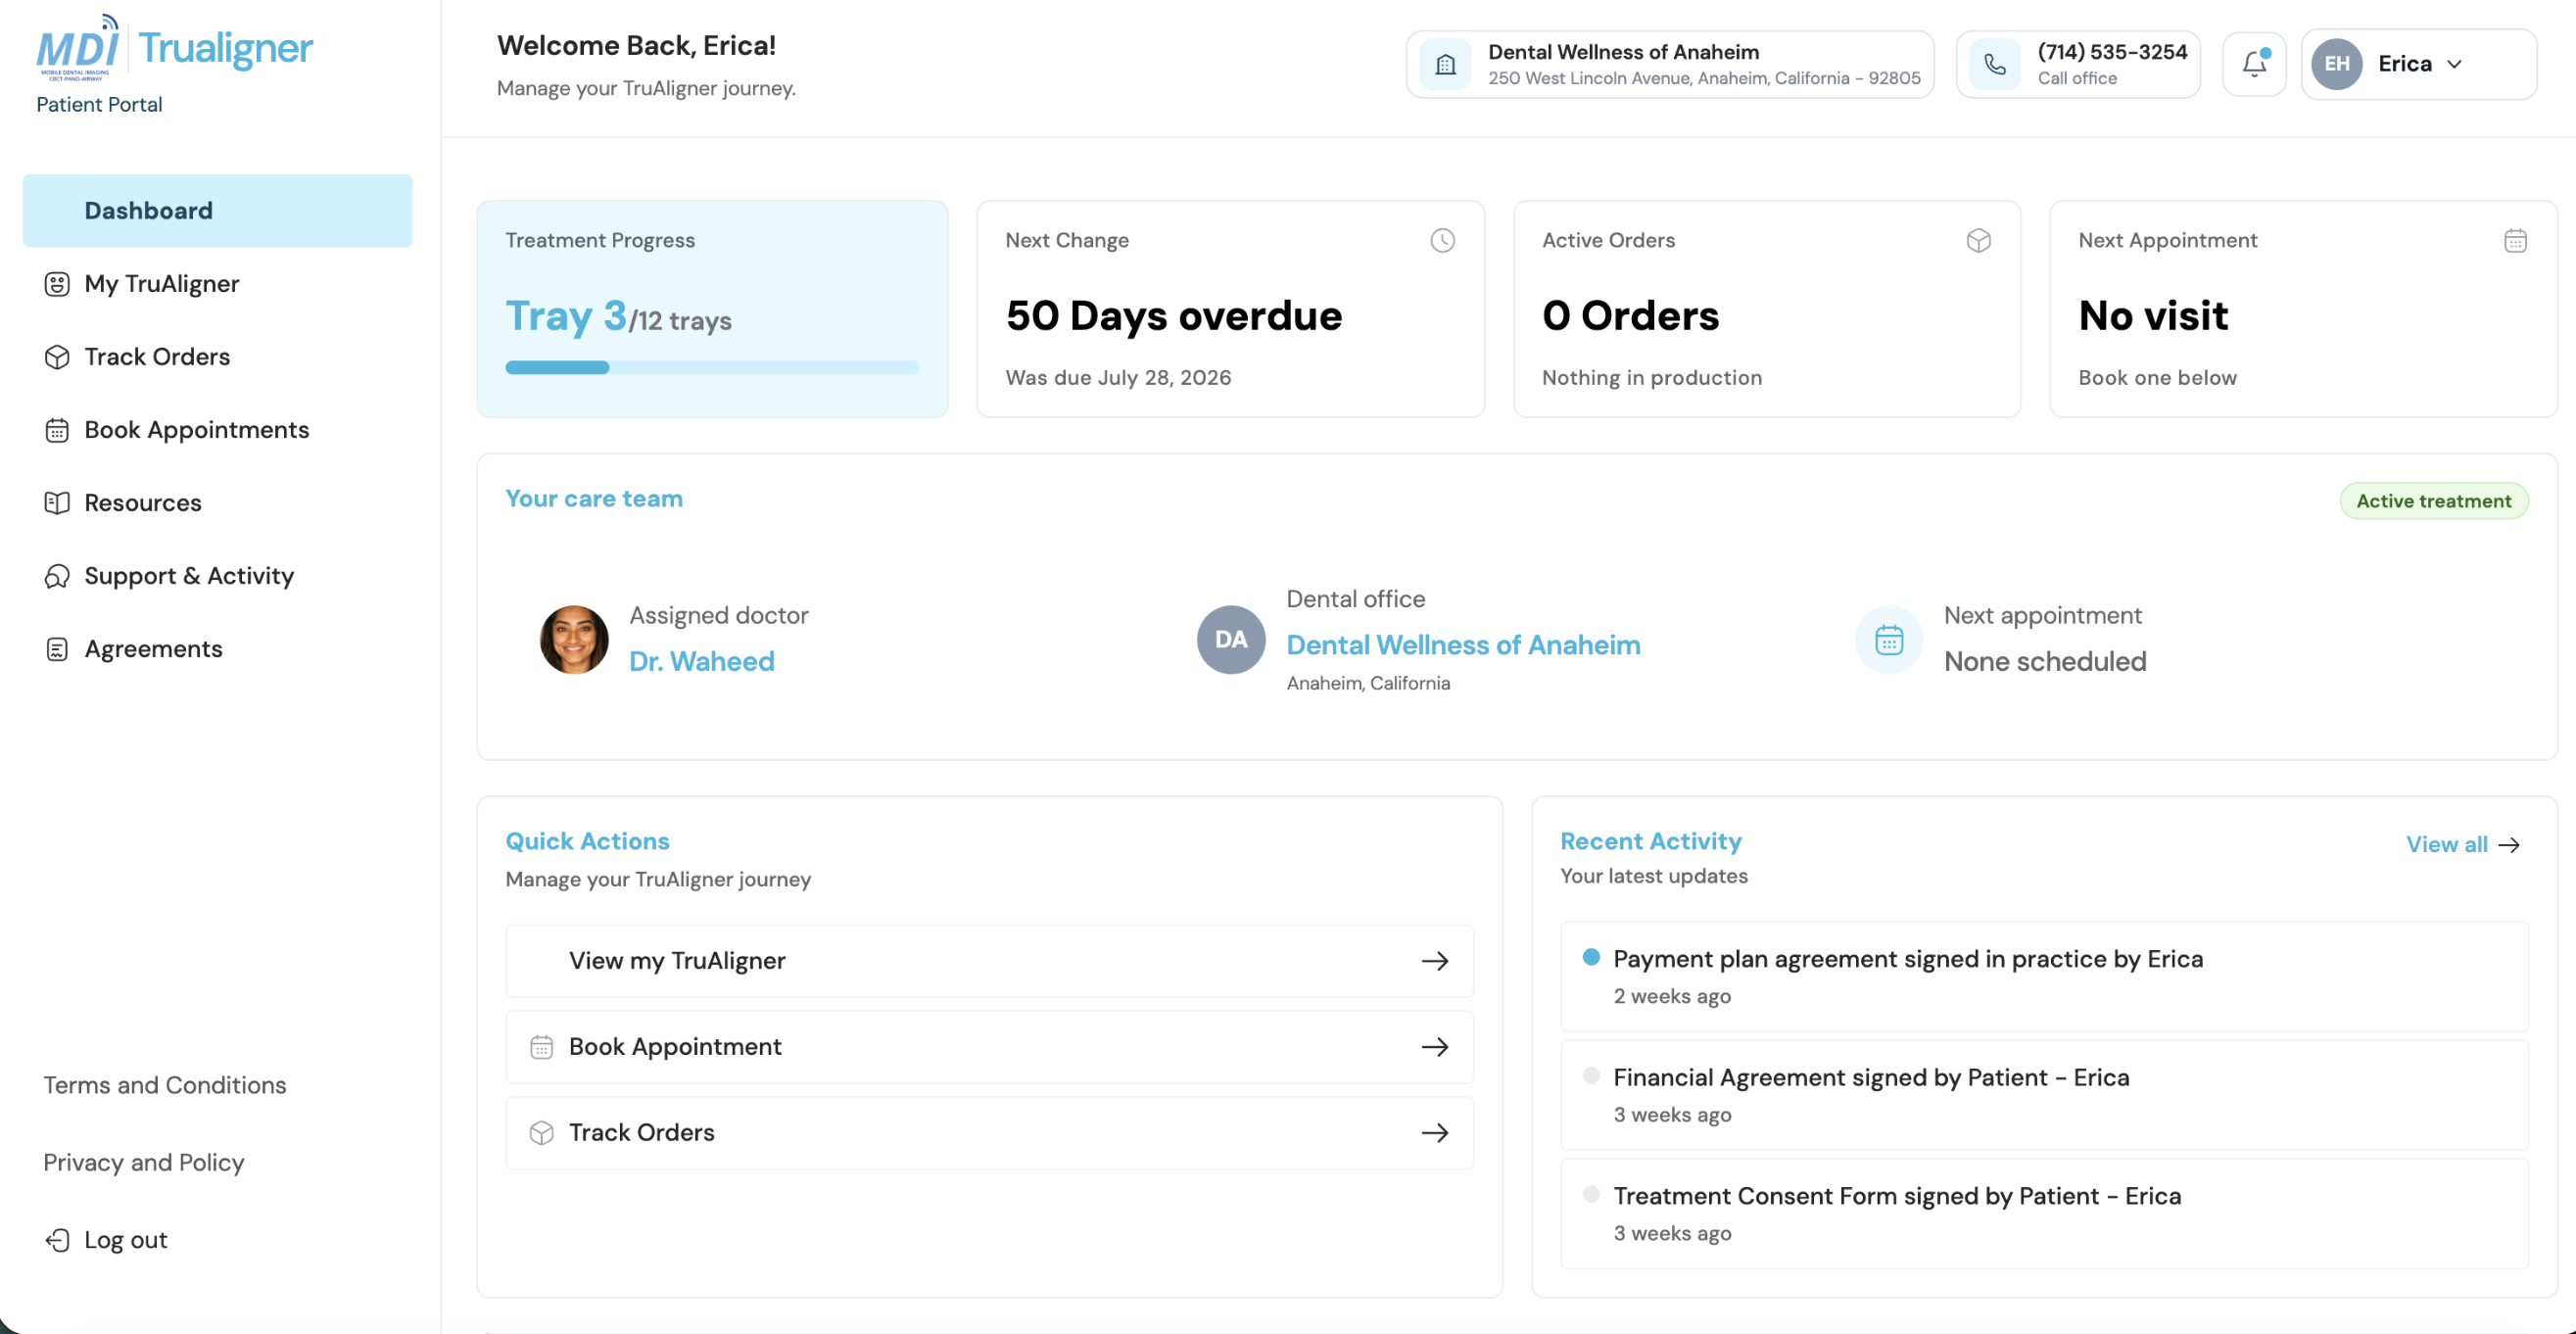2576x1334 pixels.
Task: Click Dr. Waheed's profile photo
Action: click(x=574, y=640)
